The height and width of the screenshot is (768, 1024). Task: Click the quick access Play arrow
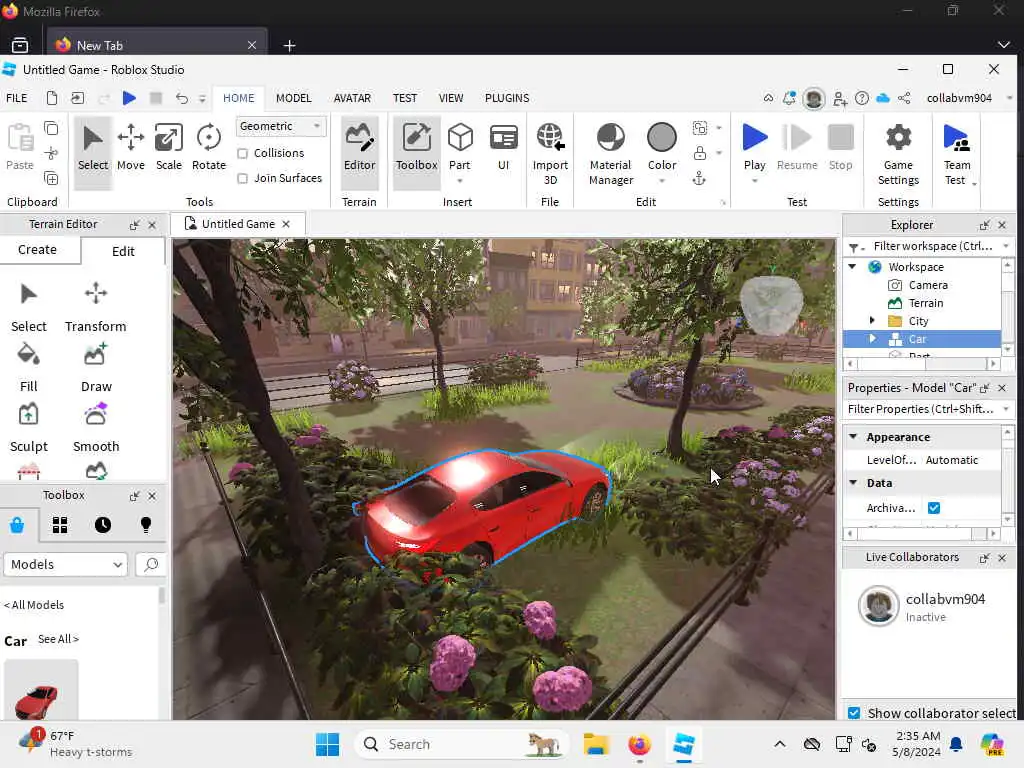click(129, 98)
